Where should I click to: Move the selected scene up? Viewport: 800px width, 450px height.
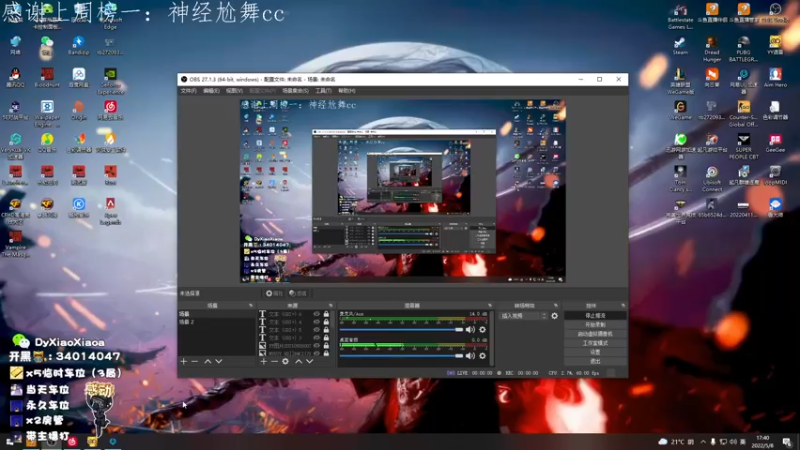[x=208, y=361]
